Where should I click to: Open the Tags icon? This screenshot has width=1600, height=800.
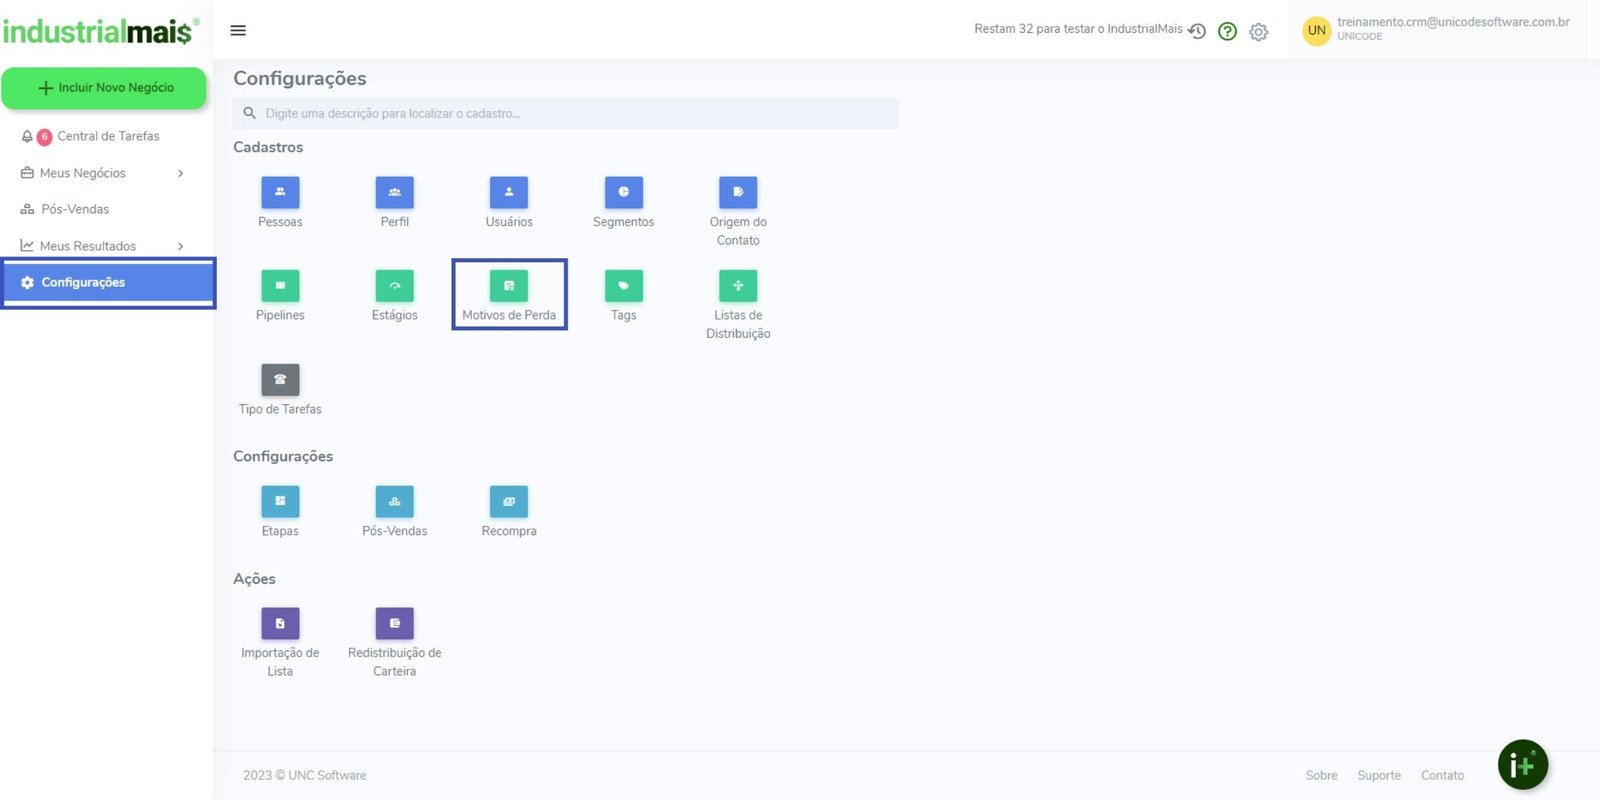pyautogui.click(x=623, y=286)
